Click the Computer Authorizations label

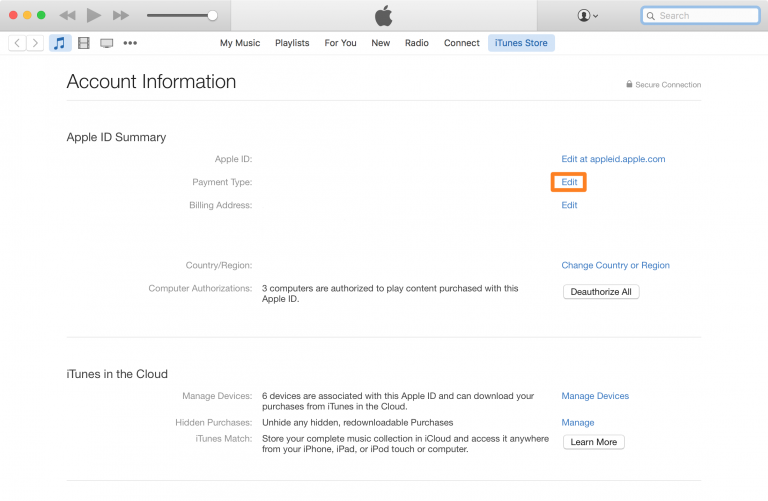click(x=200, y=288)
